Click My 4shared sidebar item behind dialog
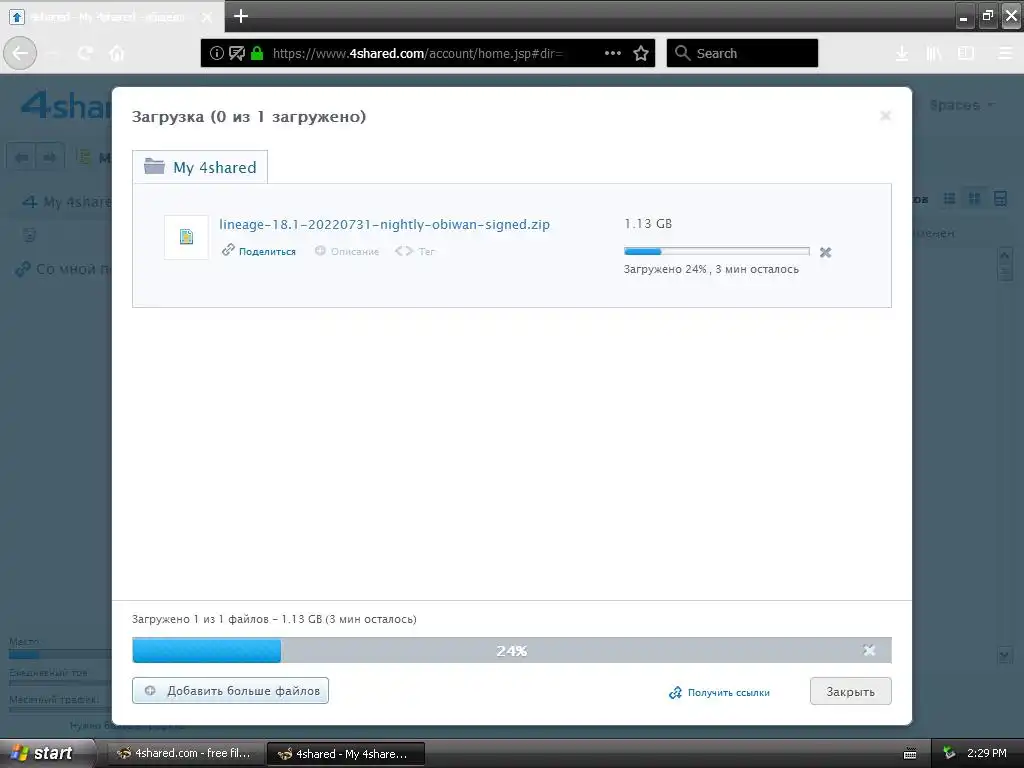This screenshot has width=1024, height=768. (65, 202)
